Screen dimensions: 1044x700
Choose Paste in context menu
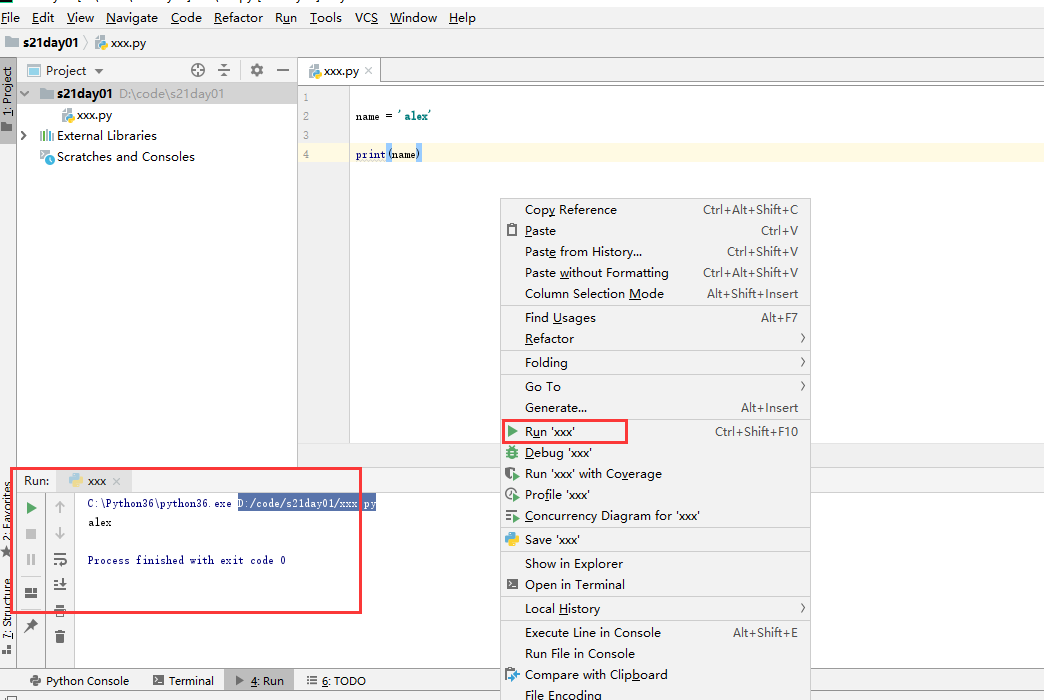[655, 230]
